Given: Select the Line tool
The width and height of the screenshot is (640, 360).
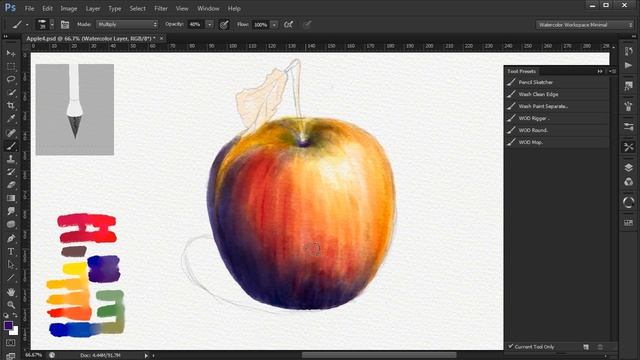Looking at the screenshot, I should point(11,278).
